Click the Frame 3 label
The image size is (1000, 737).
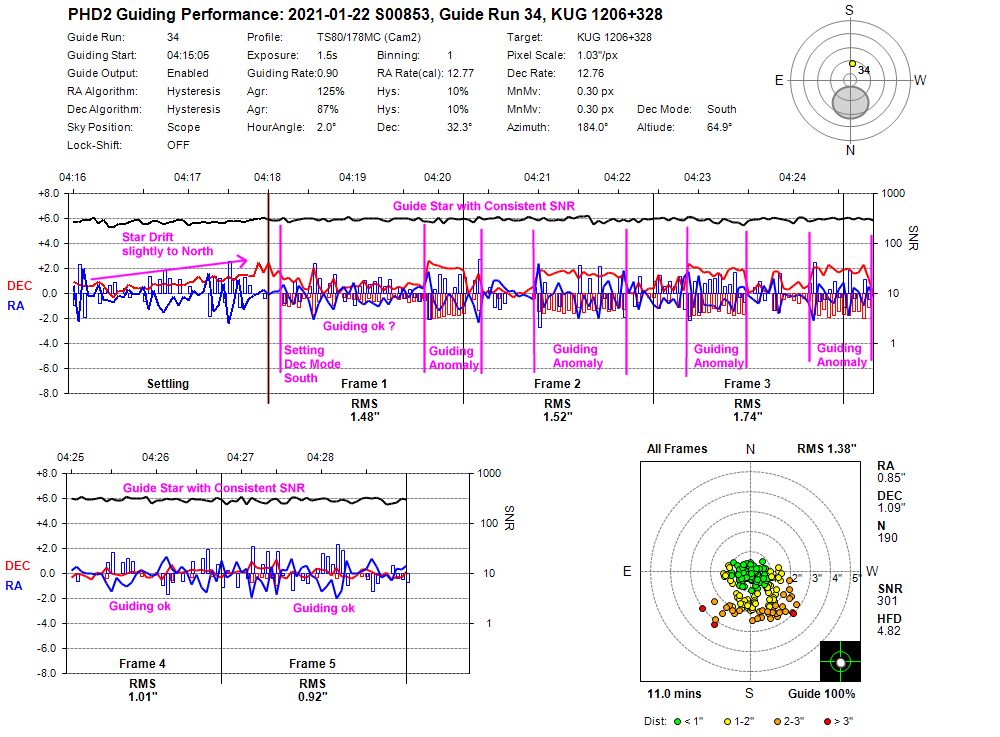(x=747, y=384)
